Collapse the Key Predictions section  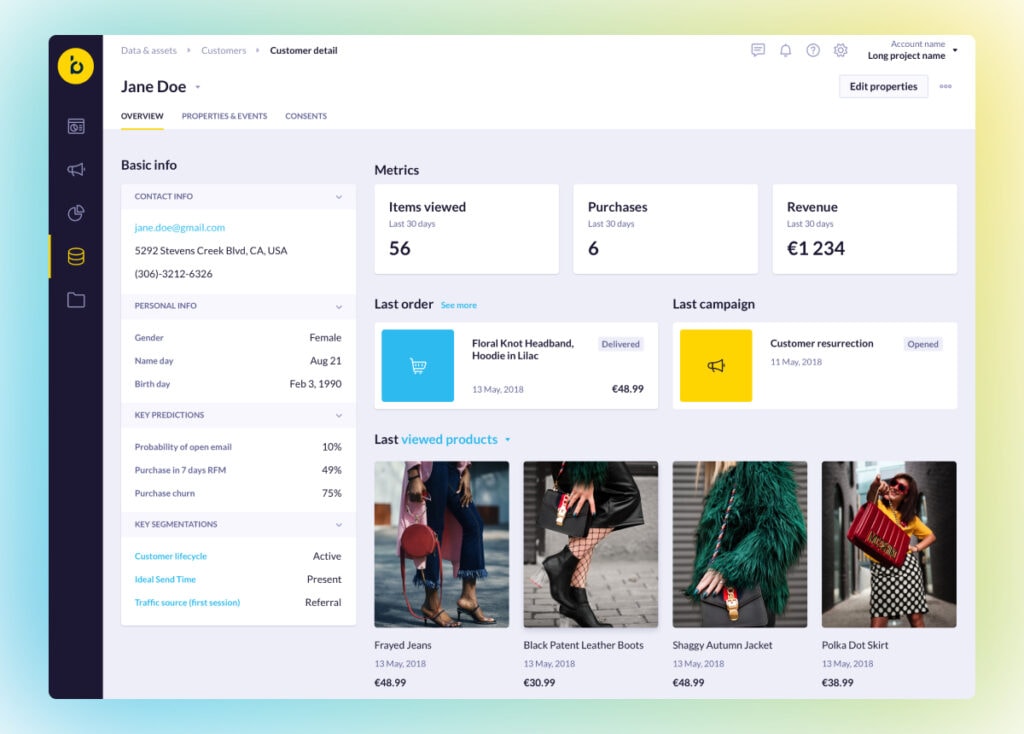(x=338, y=415)
